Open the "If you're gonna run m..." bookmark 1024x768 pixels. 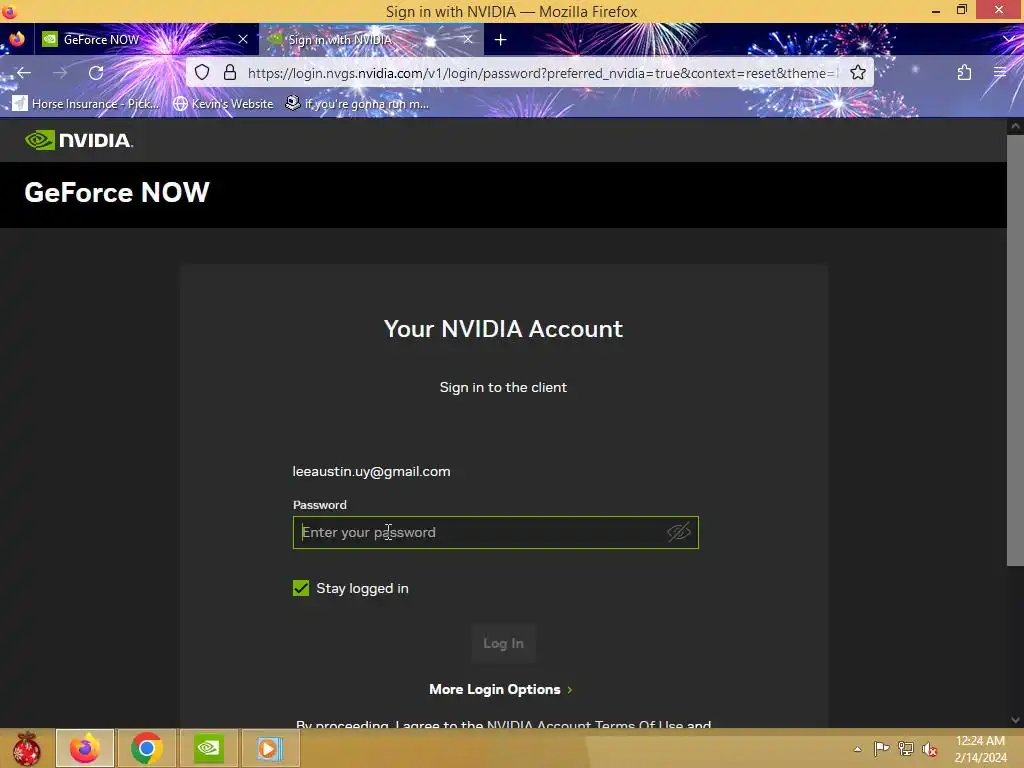coord(357,103)
